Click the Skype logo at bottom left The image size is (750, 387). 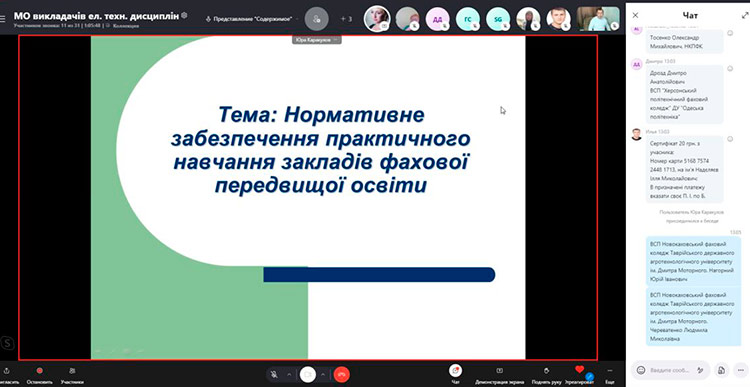7,343
